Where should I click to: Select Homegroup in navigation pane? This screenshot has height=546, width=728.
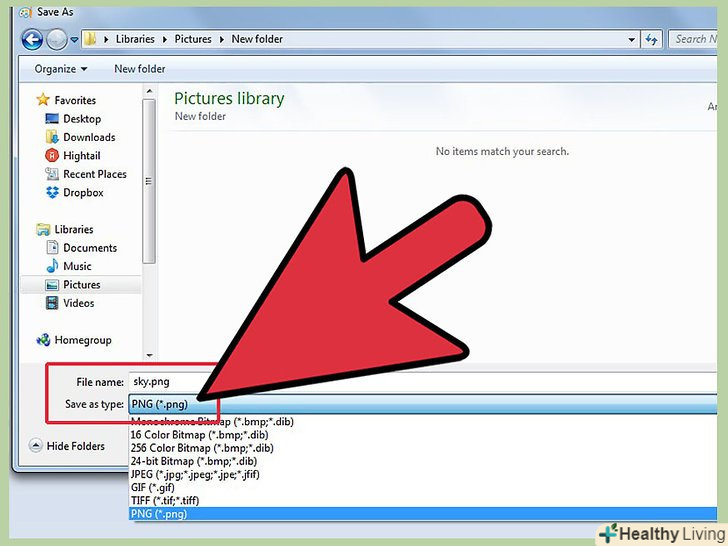83,340
